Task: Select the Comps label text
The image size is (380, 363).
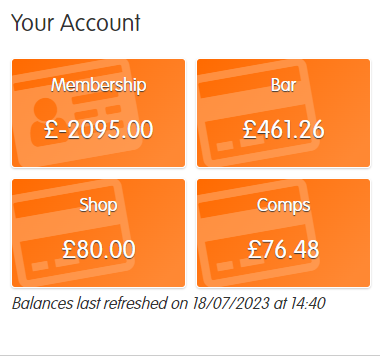Action: click(283, 206)
